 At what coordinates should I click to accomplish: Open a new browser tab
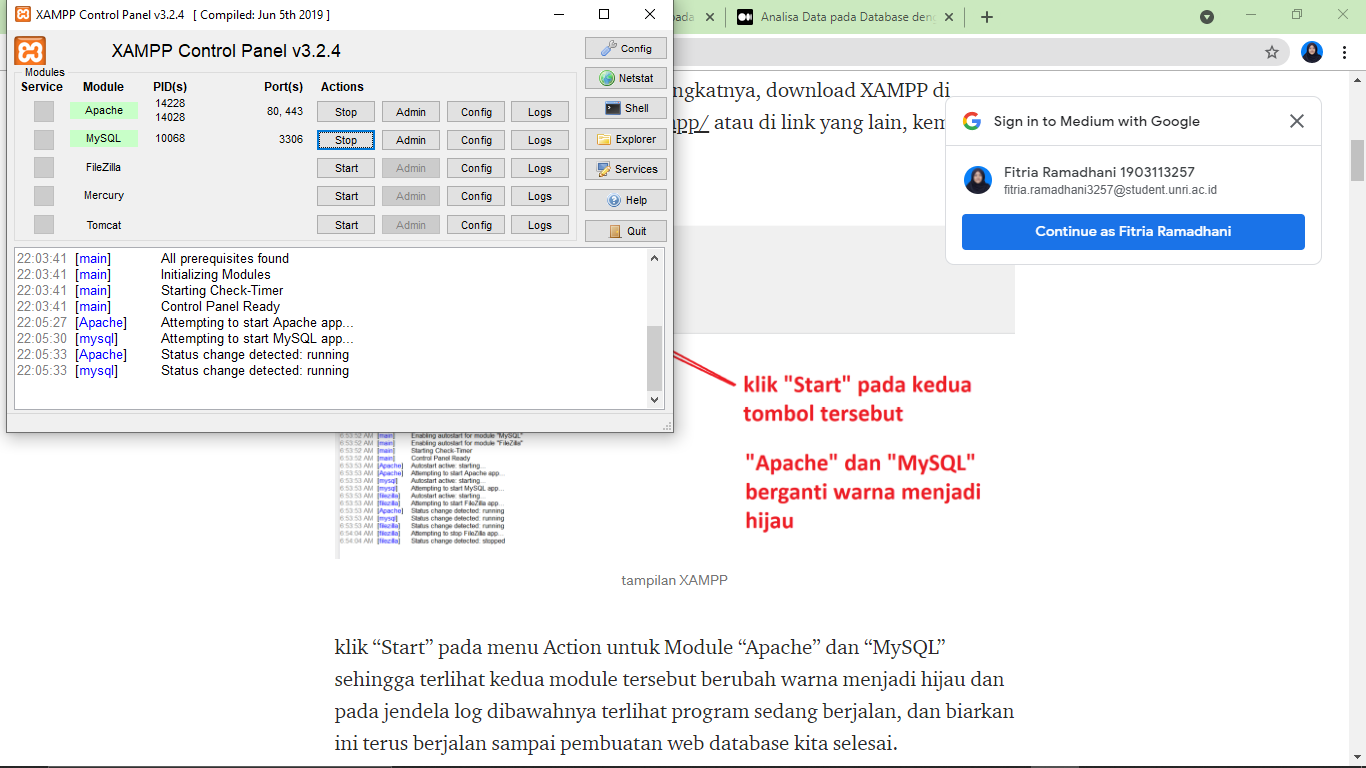pyautogui.click(x=987, y=17)
